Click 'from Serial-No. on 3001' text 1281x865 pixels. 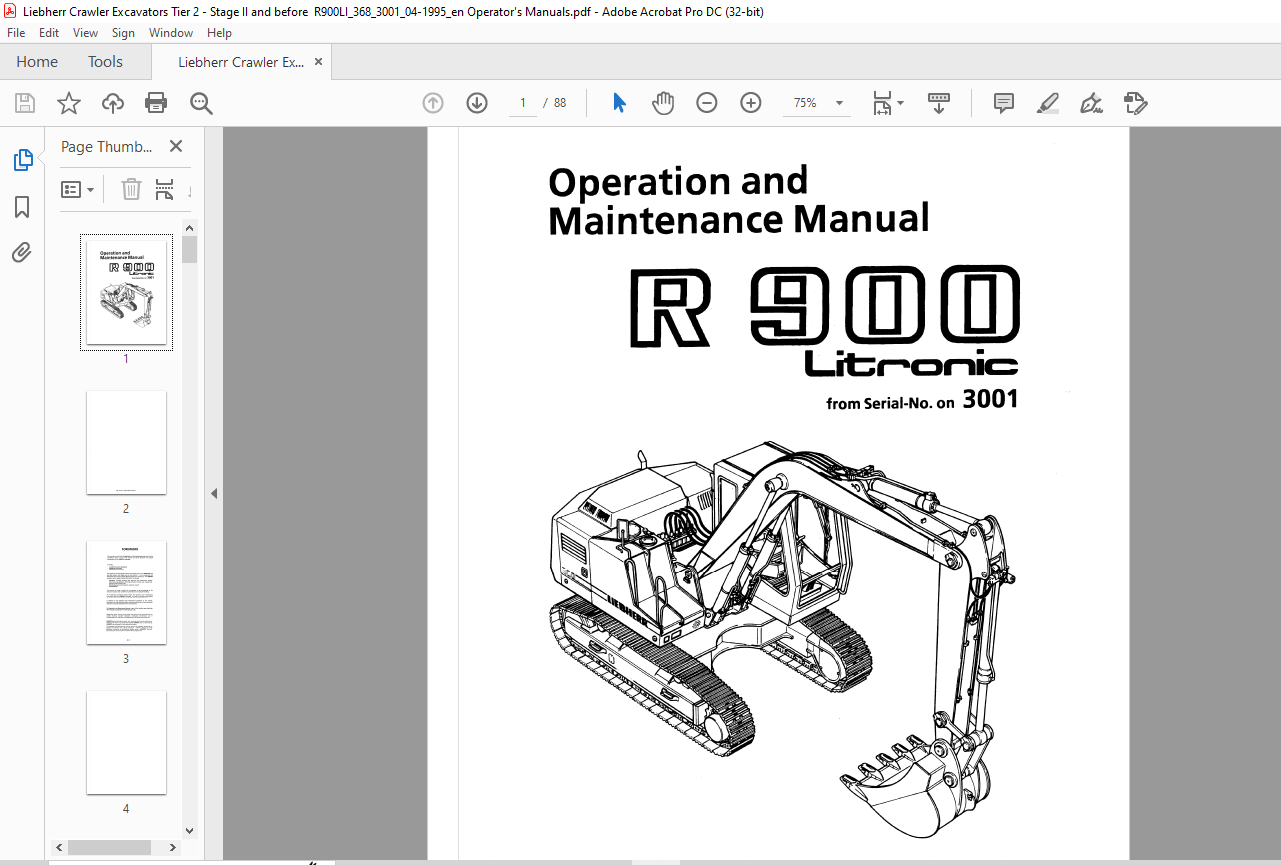point(922,401)
